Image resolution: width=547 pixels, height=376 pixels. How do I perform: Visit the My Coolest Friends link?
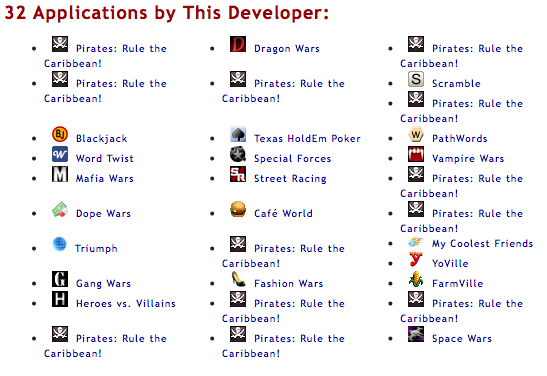(482, 244)
